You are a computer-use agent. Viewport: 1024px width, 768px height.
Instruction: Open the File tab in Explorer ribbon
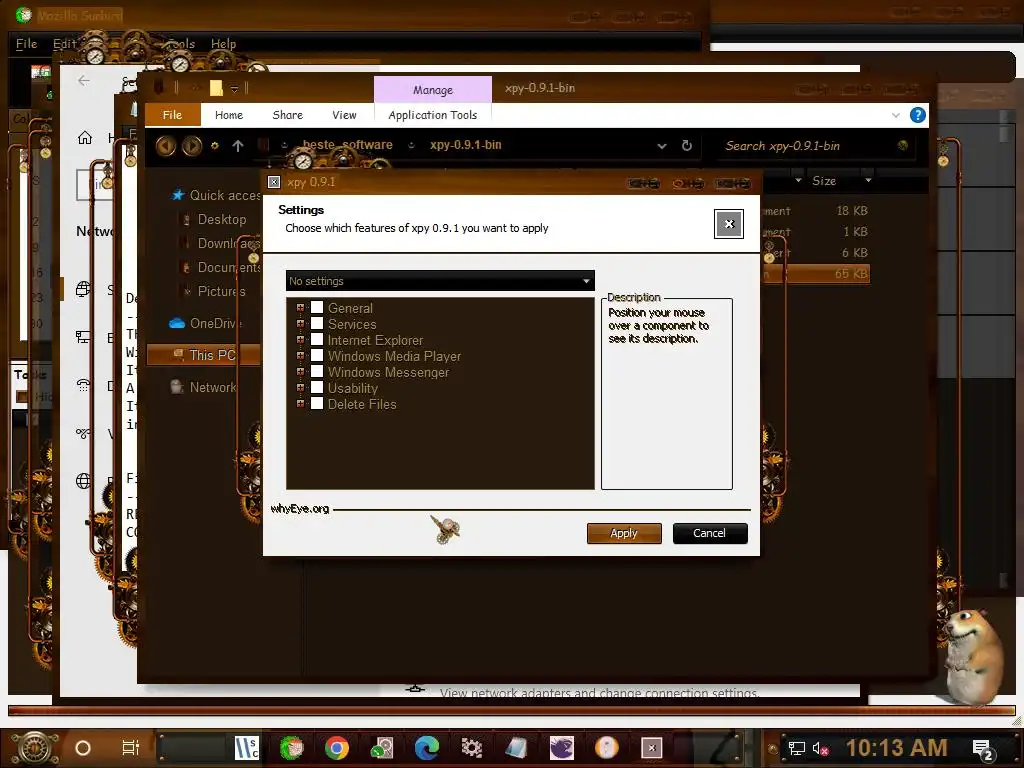tap(172, 115)
